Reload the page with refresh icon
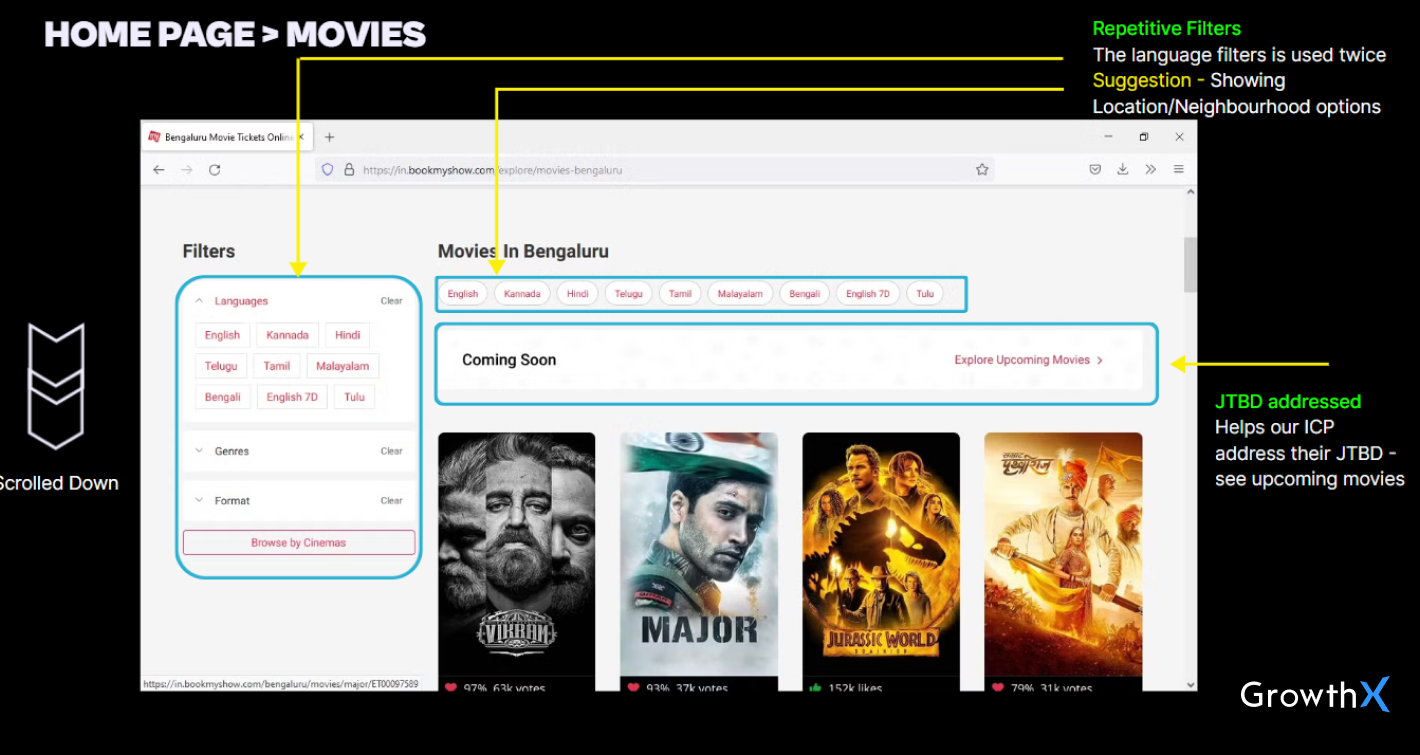 214,170
